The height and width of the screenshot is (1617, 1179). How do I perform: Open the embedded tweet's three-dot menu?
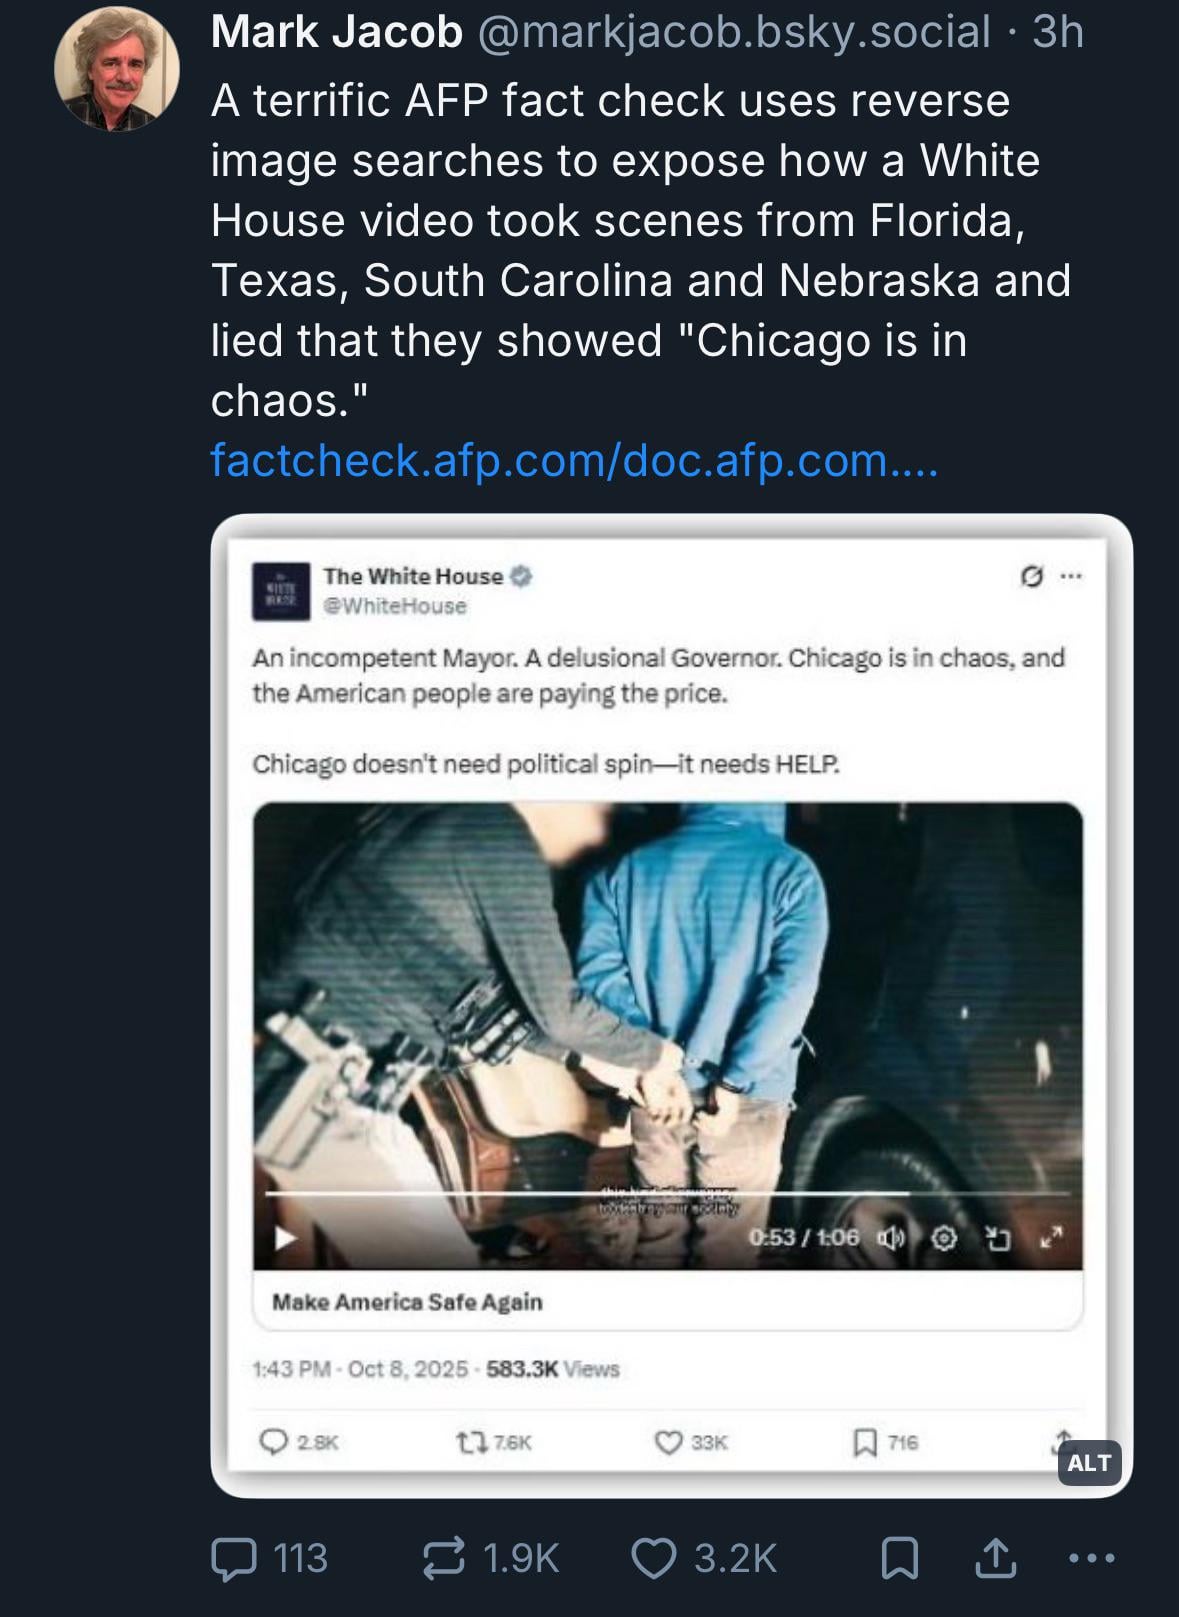pos(1071,576)
